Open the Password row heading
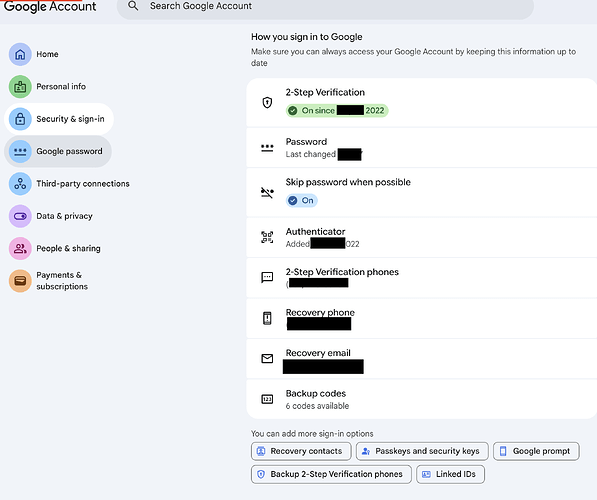The width and height of the screenshot is (597, 500). point(306,142)
